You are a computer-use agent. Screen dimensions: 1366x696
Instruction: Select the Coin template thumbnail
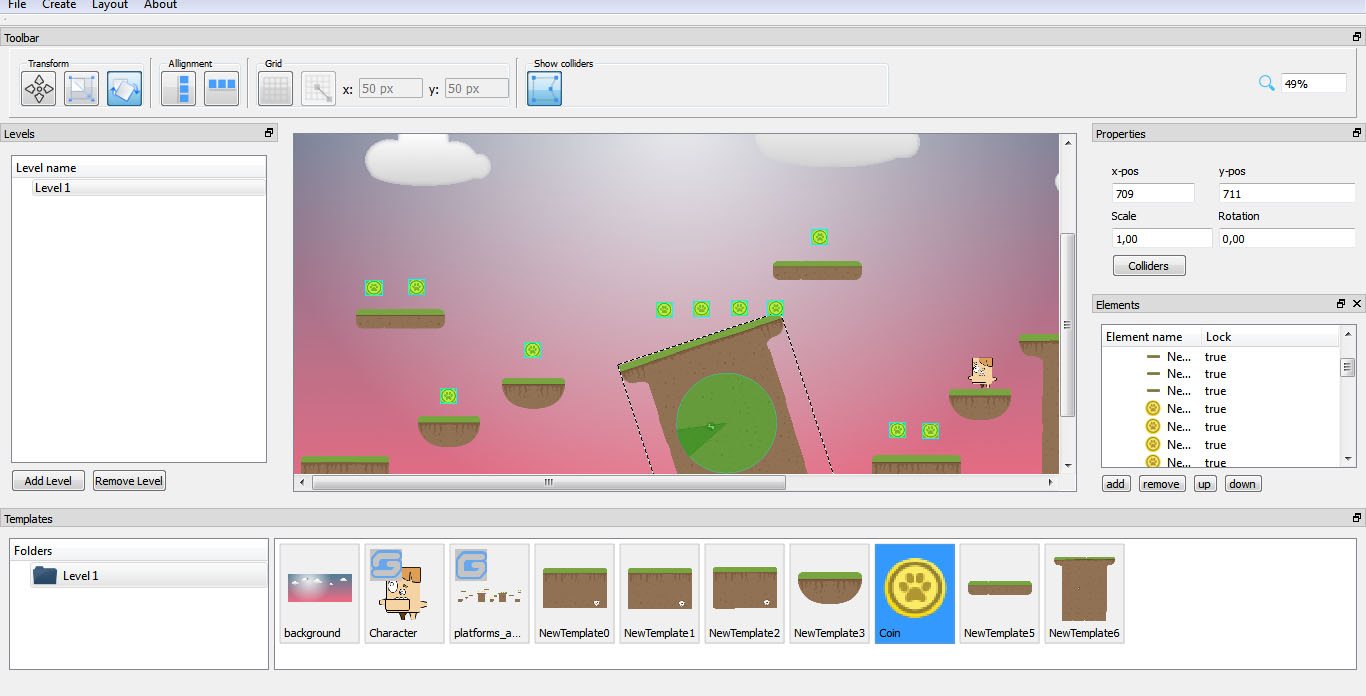point(914,594)
